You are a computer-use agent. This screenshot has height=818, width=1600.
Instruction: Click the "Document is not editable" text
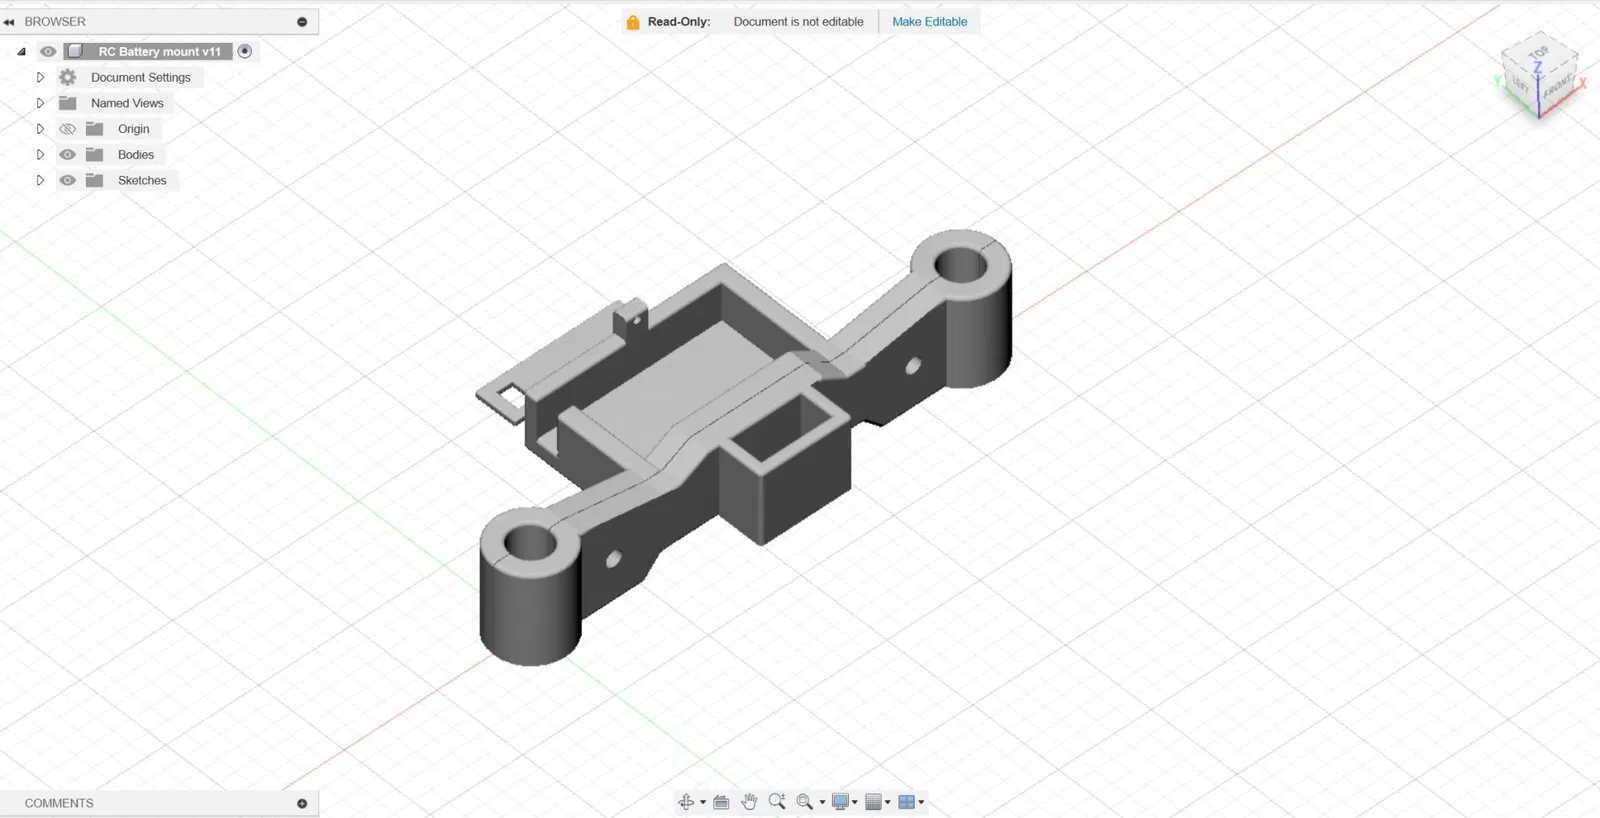798,22
